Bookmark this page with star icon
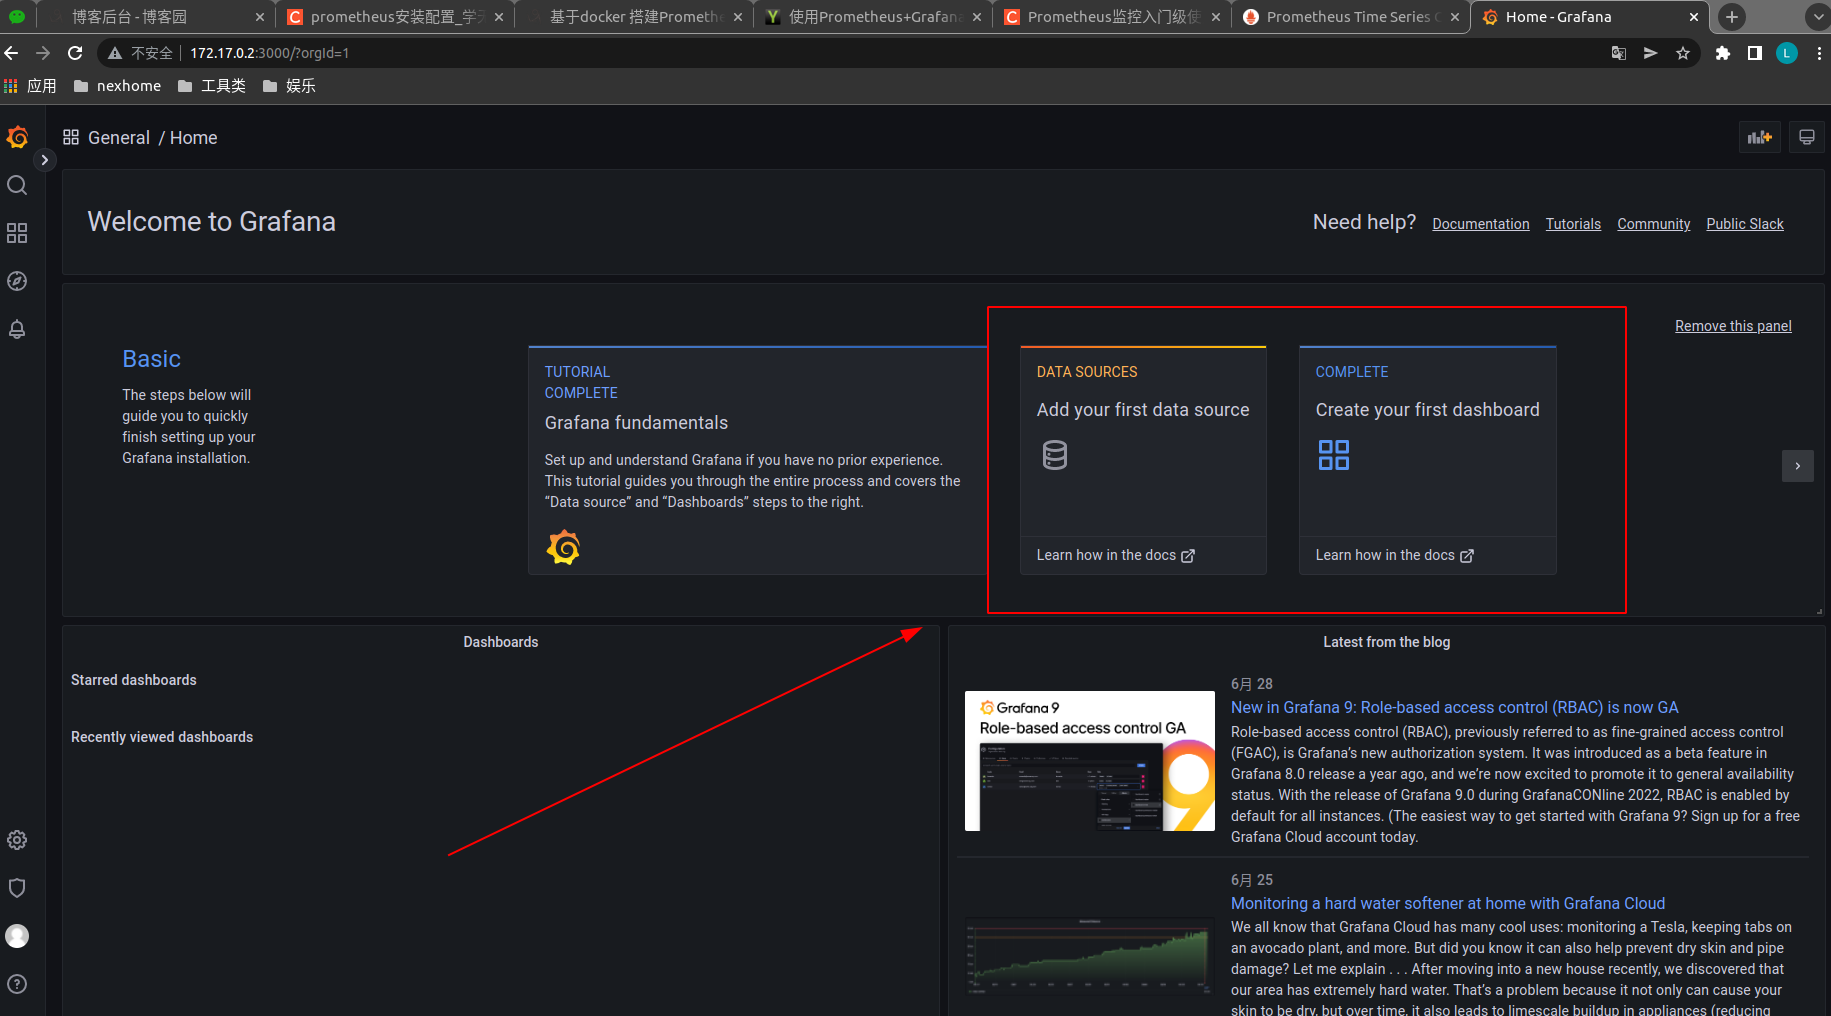 pyautogui.click(x=1683, y=53)
